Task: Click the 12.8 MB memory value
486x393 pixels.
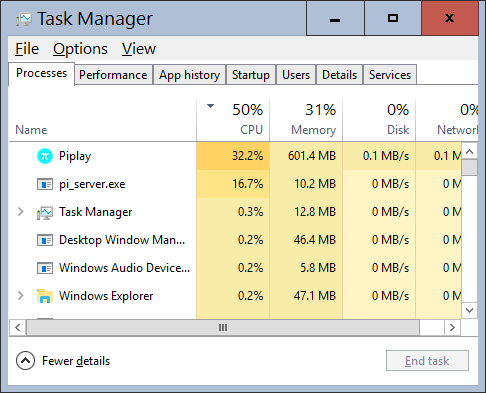Action: (x=315, y=212)
